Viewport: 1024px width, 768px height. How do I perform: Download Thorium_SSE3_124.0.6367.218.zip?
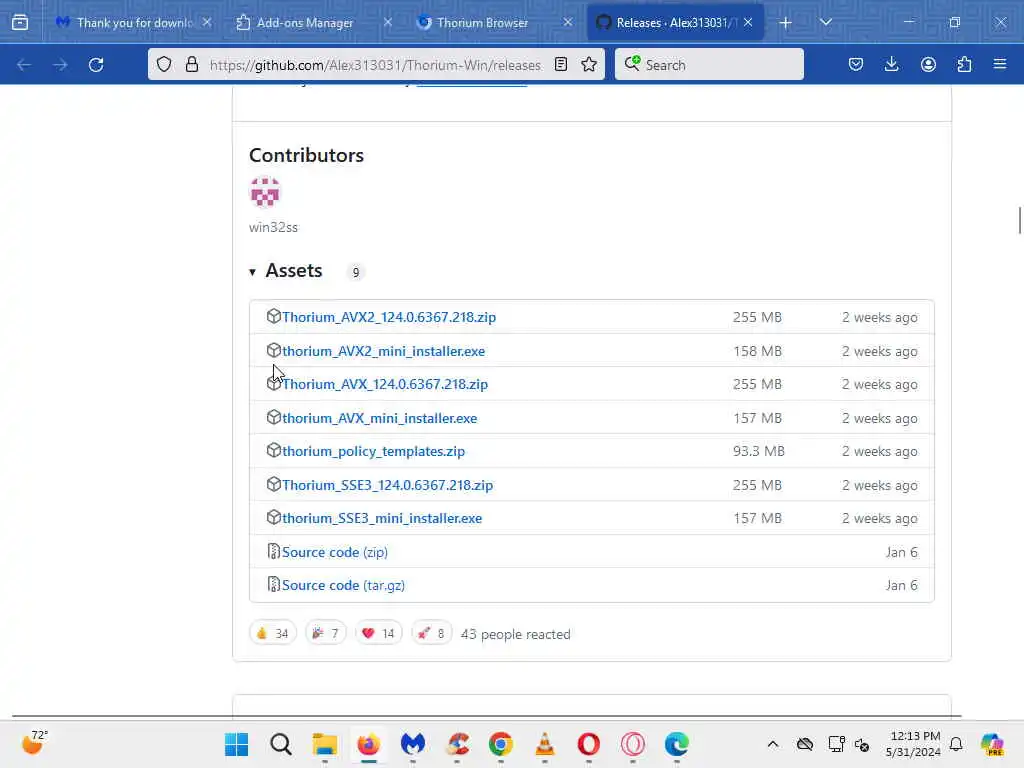pos(387,485)
